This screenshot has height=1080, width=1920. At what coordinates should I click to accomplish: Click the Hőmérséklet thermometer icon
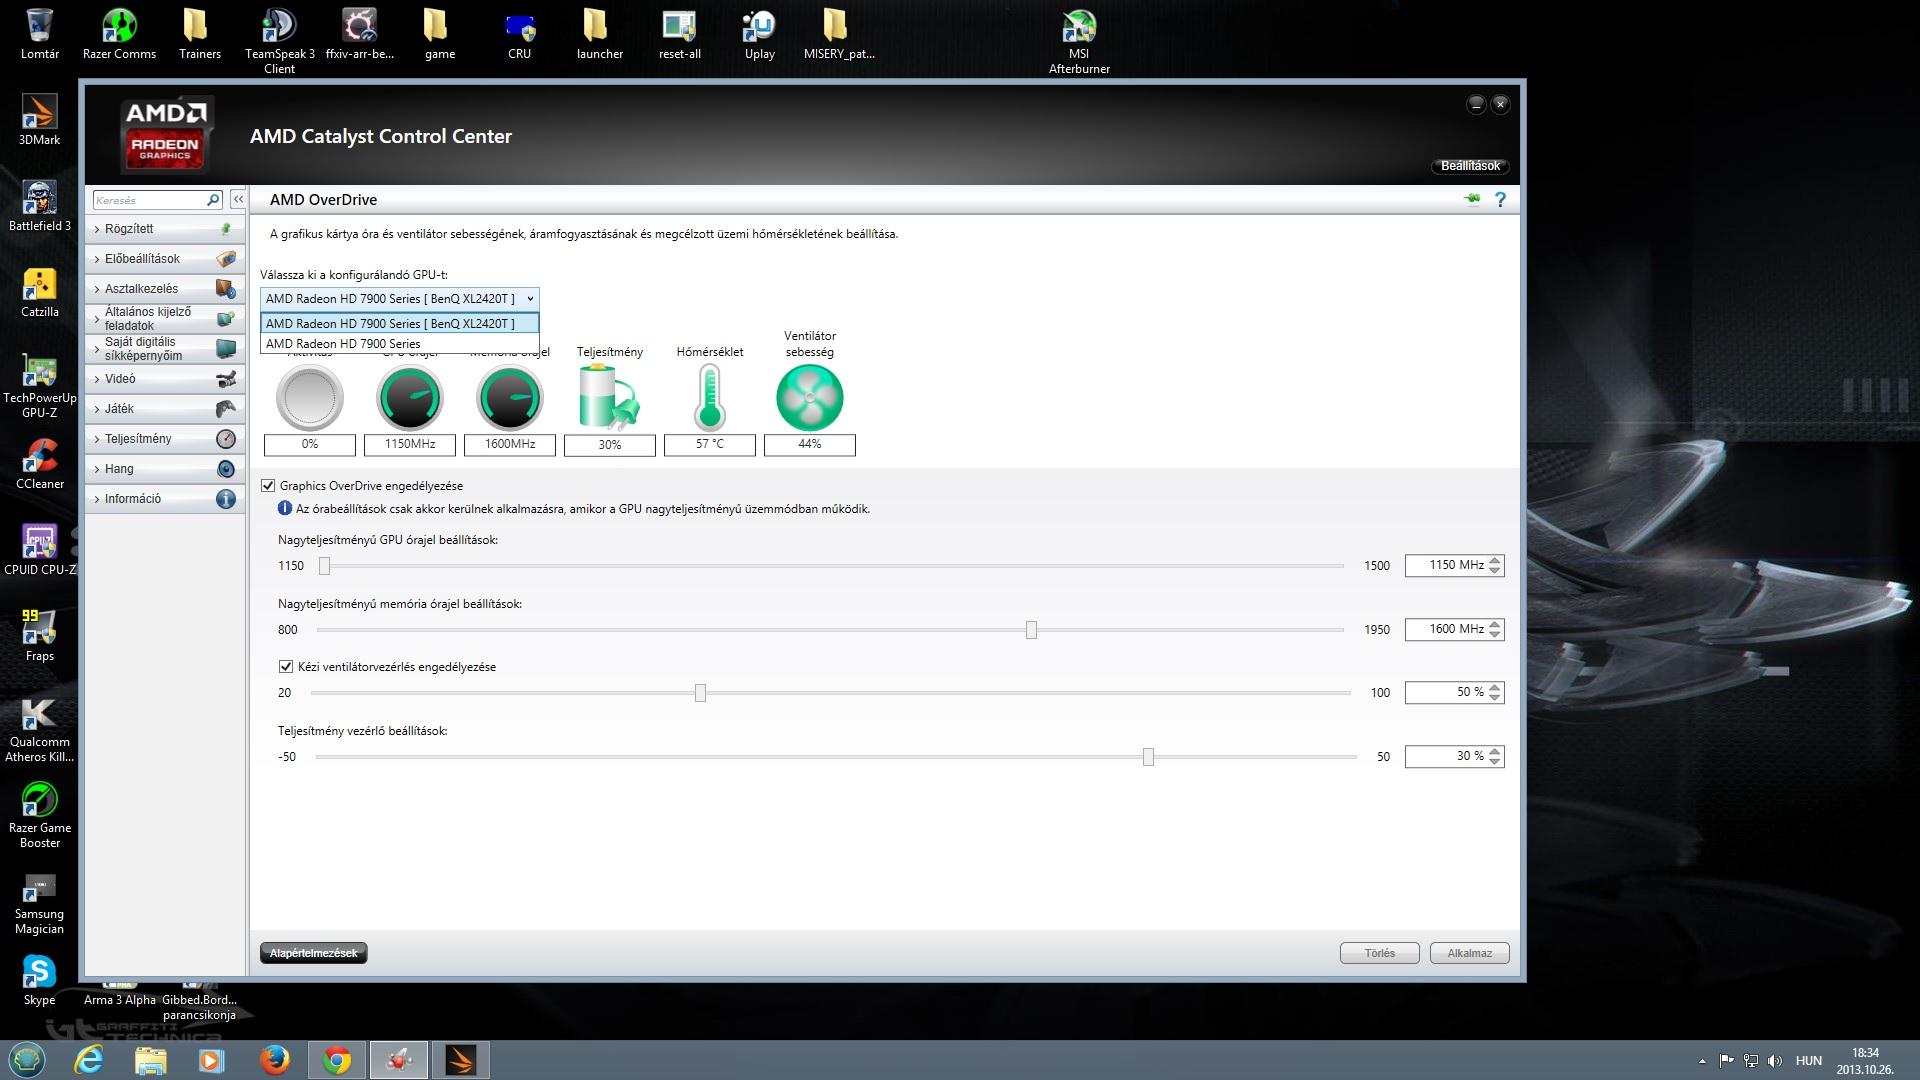click(x=710, y=397)
